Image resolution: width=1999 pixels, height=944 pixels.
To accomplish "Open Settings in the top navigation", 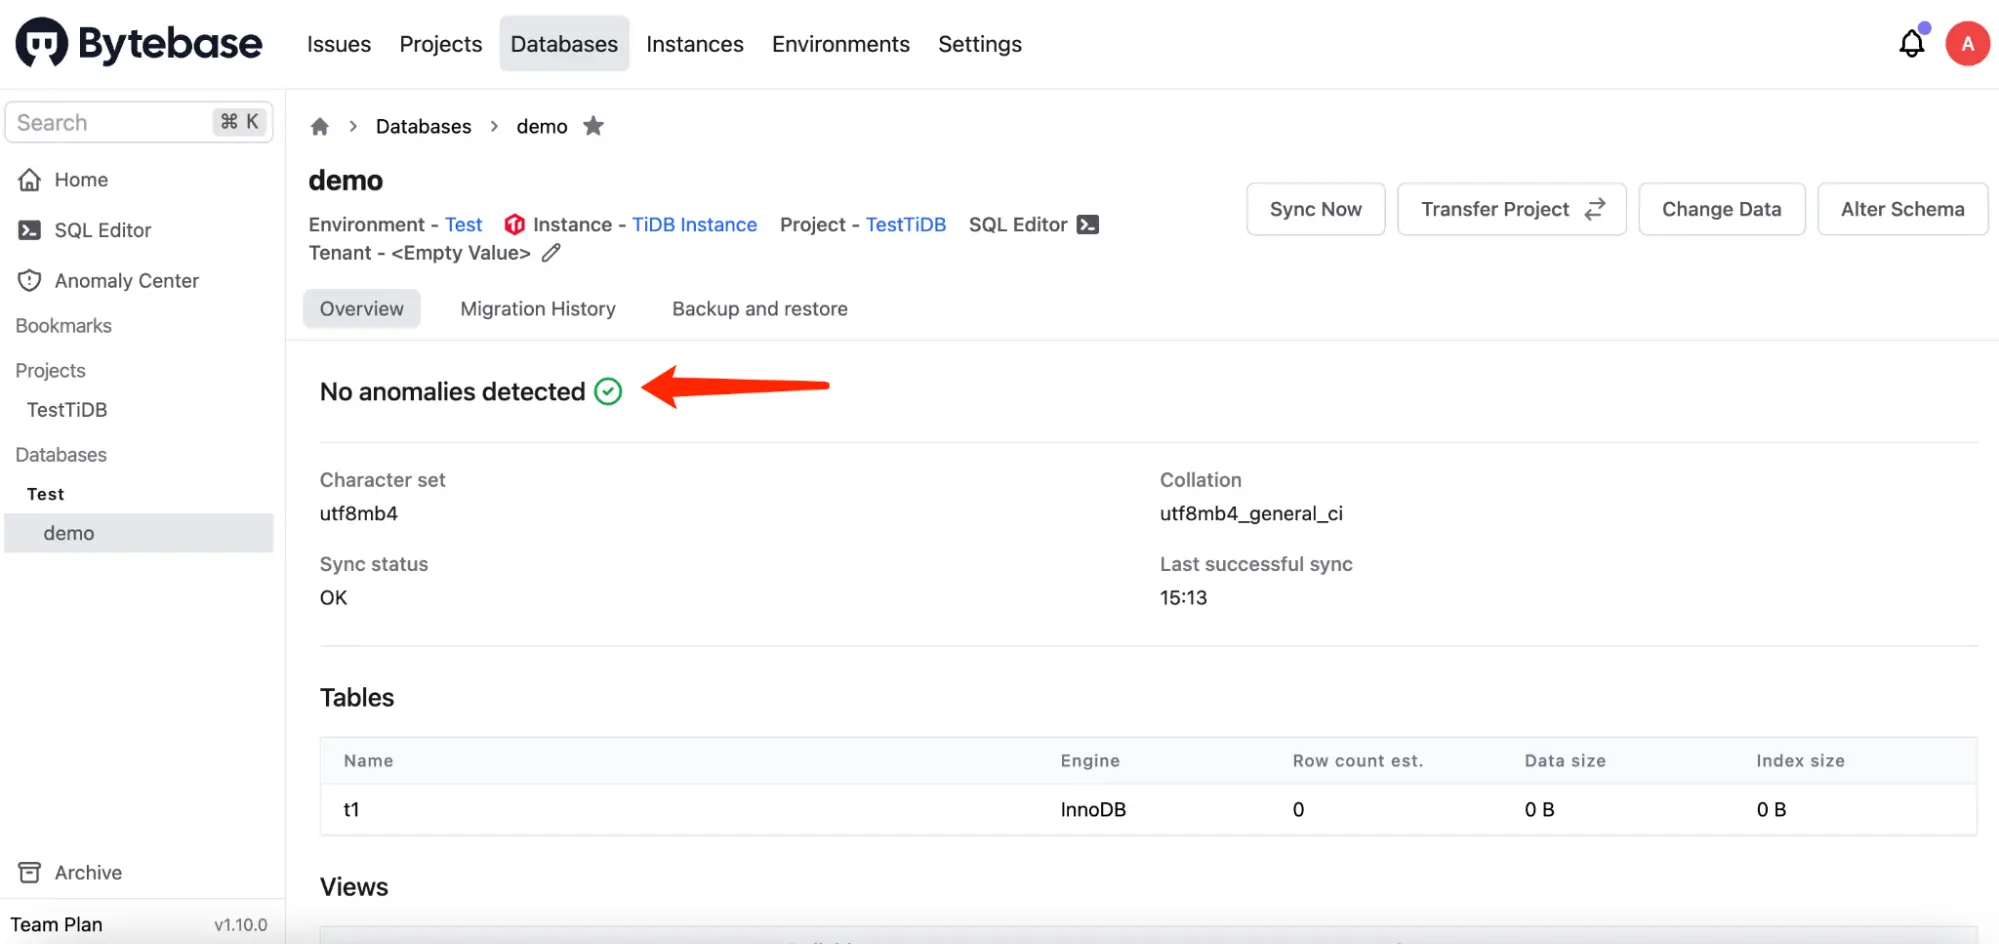I will (980, 44).
